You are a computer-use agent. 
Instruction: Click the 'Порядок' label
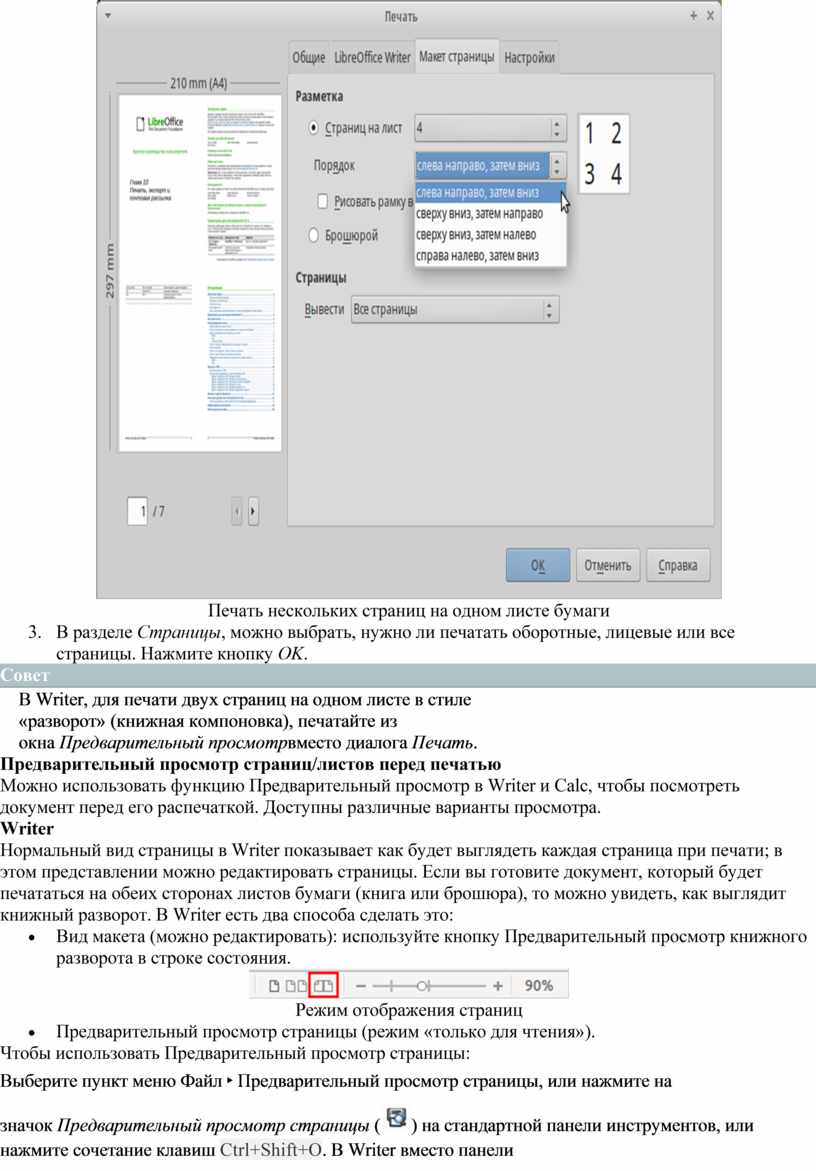[x=334, y=166]
